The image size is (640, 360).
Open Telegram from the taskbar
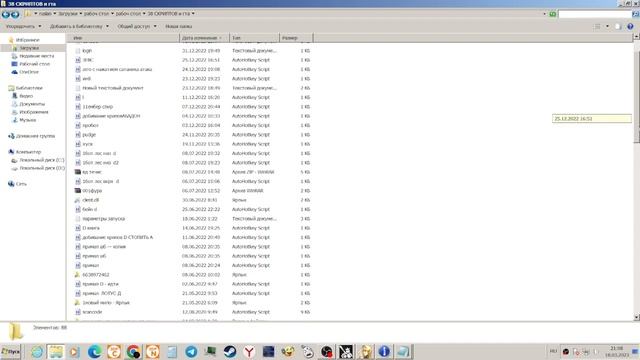(x=191, y=351)
